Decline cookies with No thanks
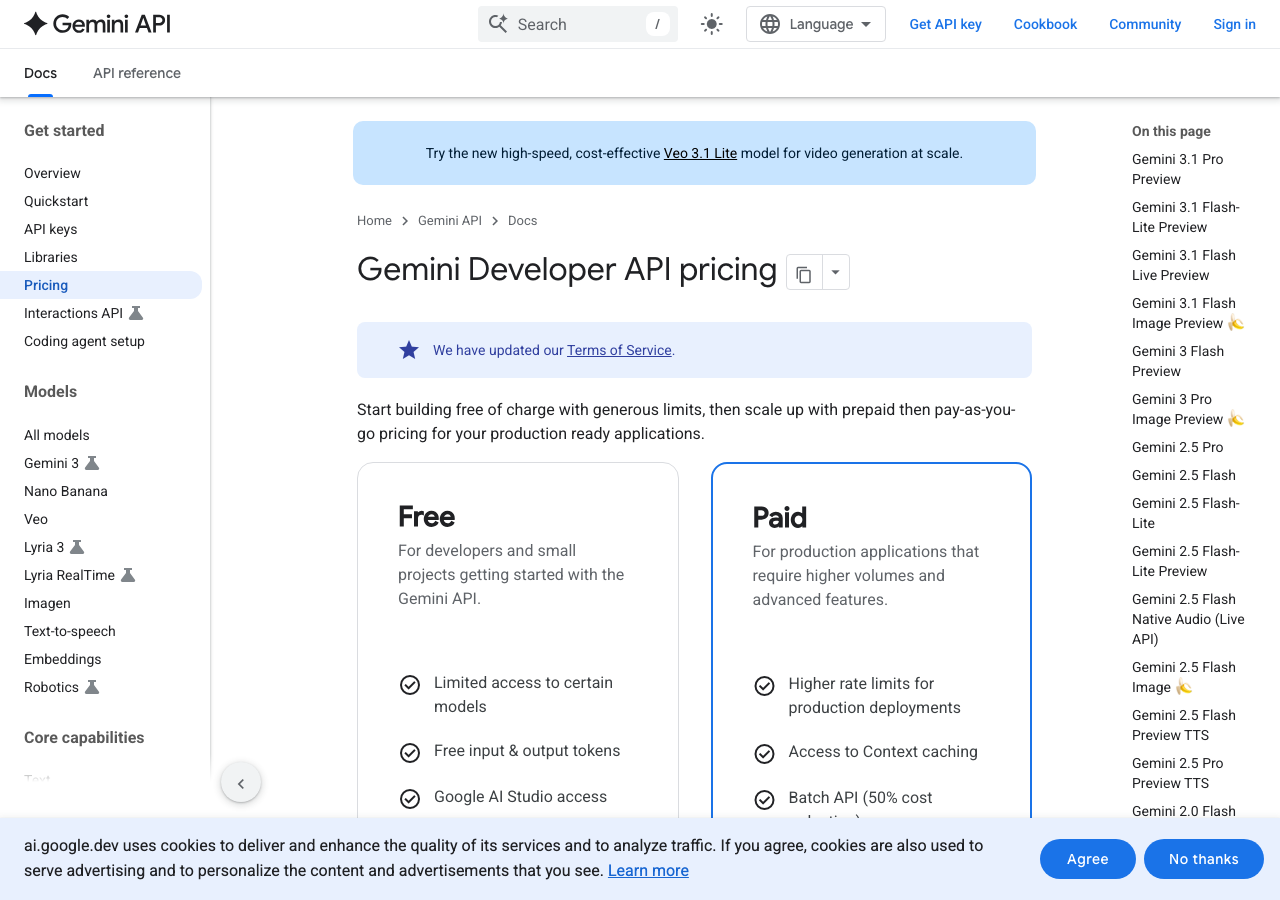Image resolution: width=1280 pixels, height=900 pixels. pyautogui.click(x=1203, y=859)
